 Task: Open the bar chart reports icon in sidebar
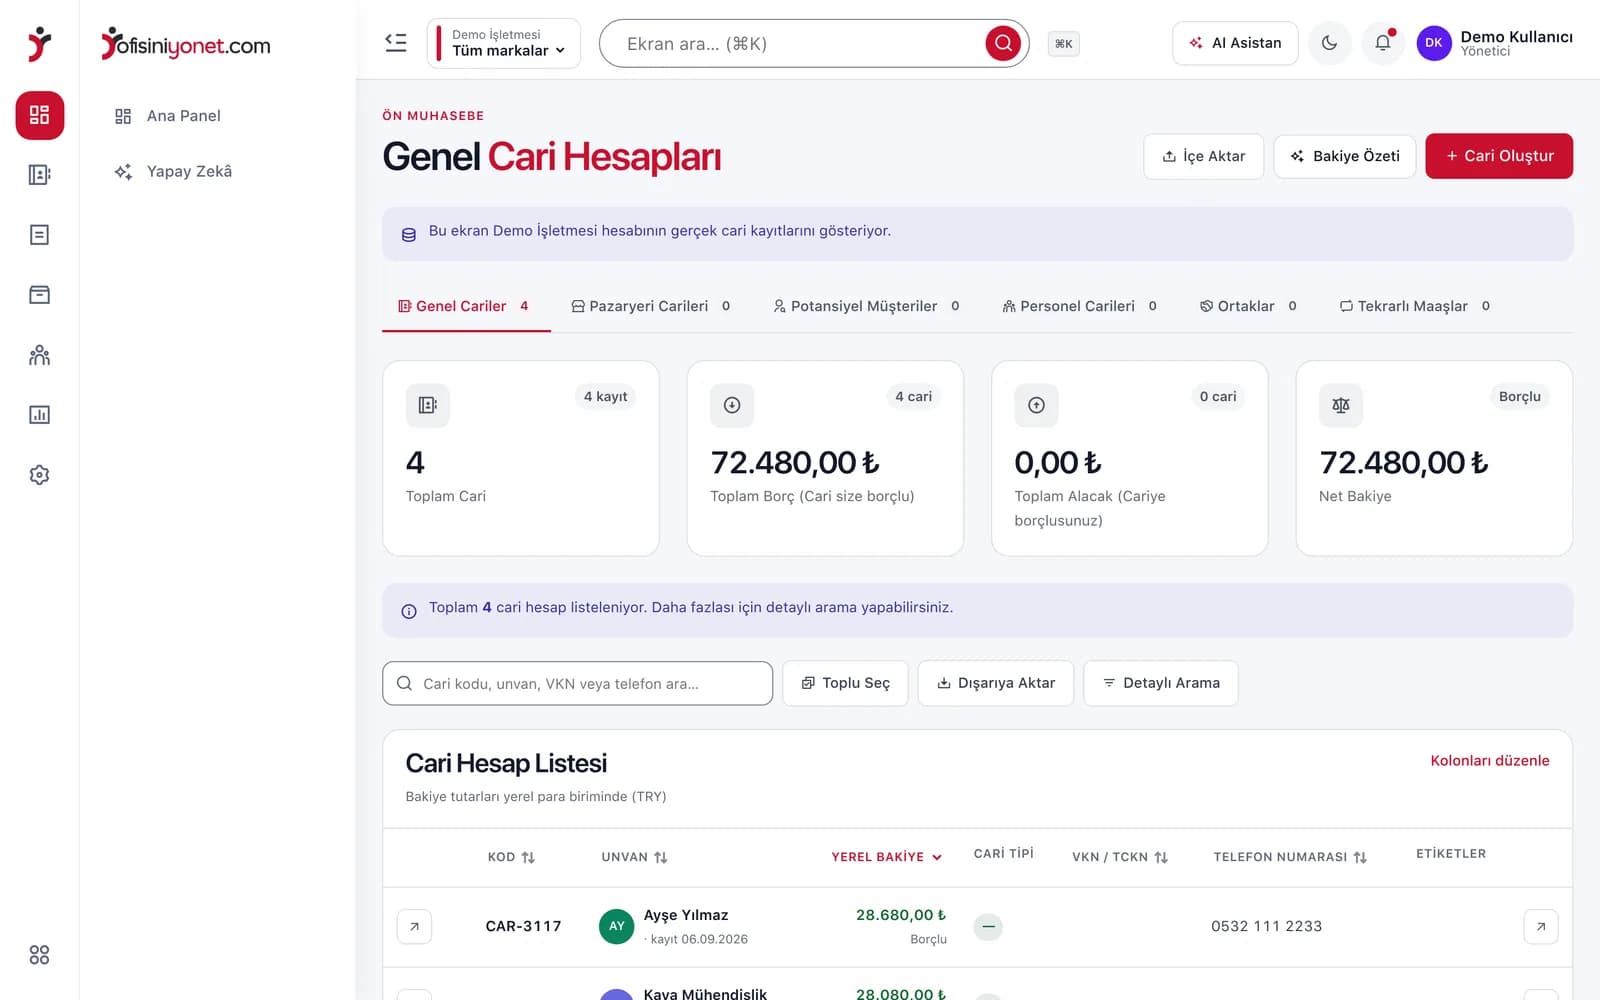tap(40, 415)
